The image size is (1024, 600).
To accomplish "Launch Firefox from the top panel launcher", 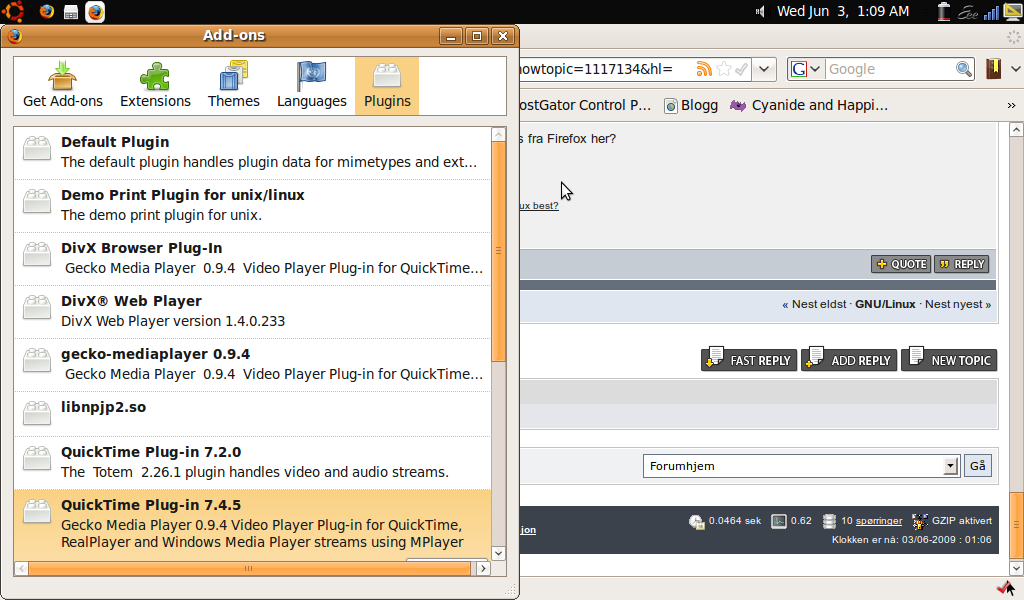I will point(46,12).
